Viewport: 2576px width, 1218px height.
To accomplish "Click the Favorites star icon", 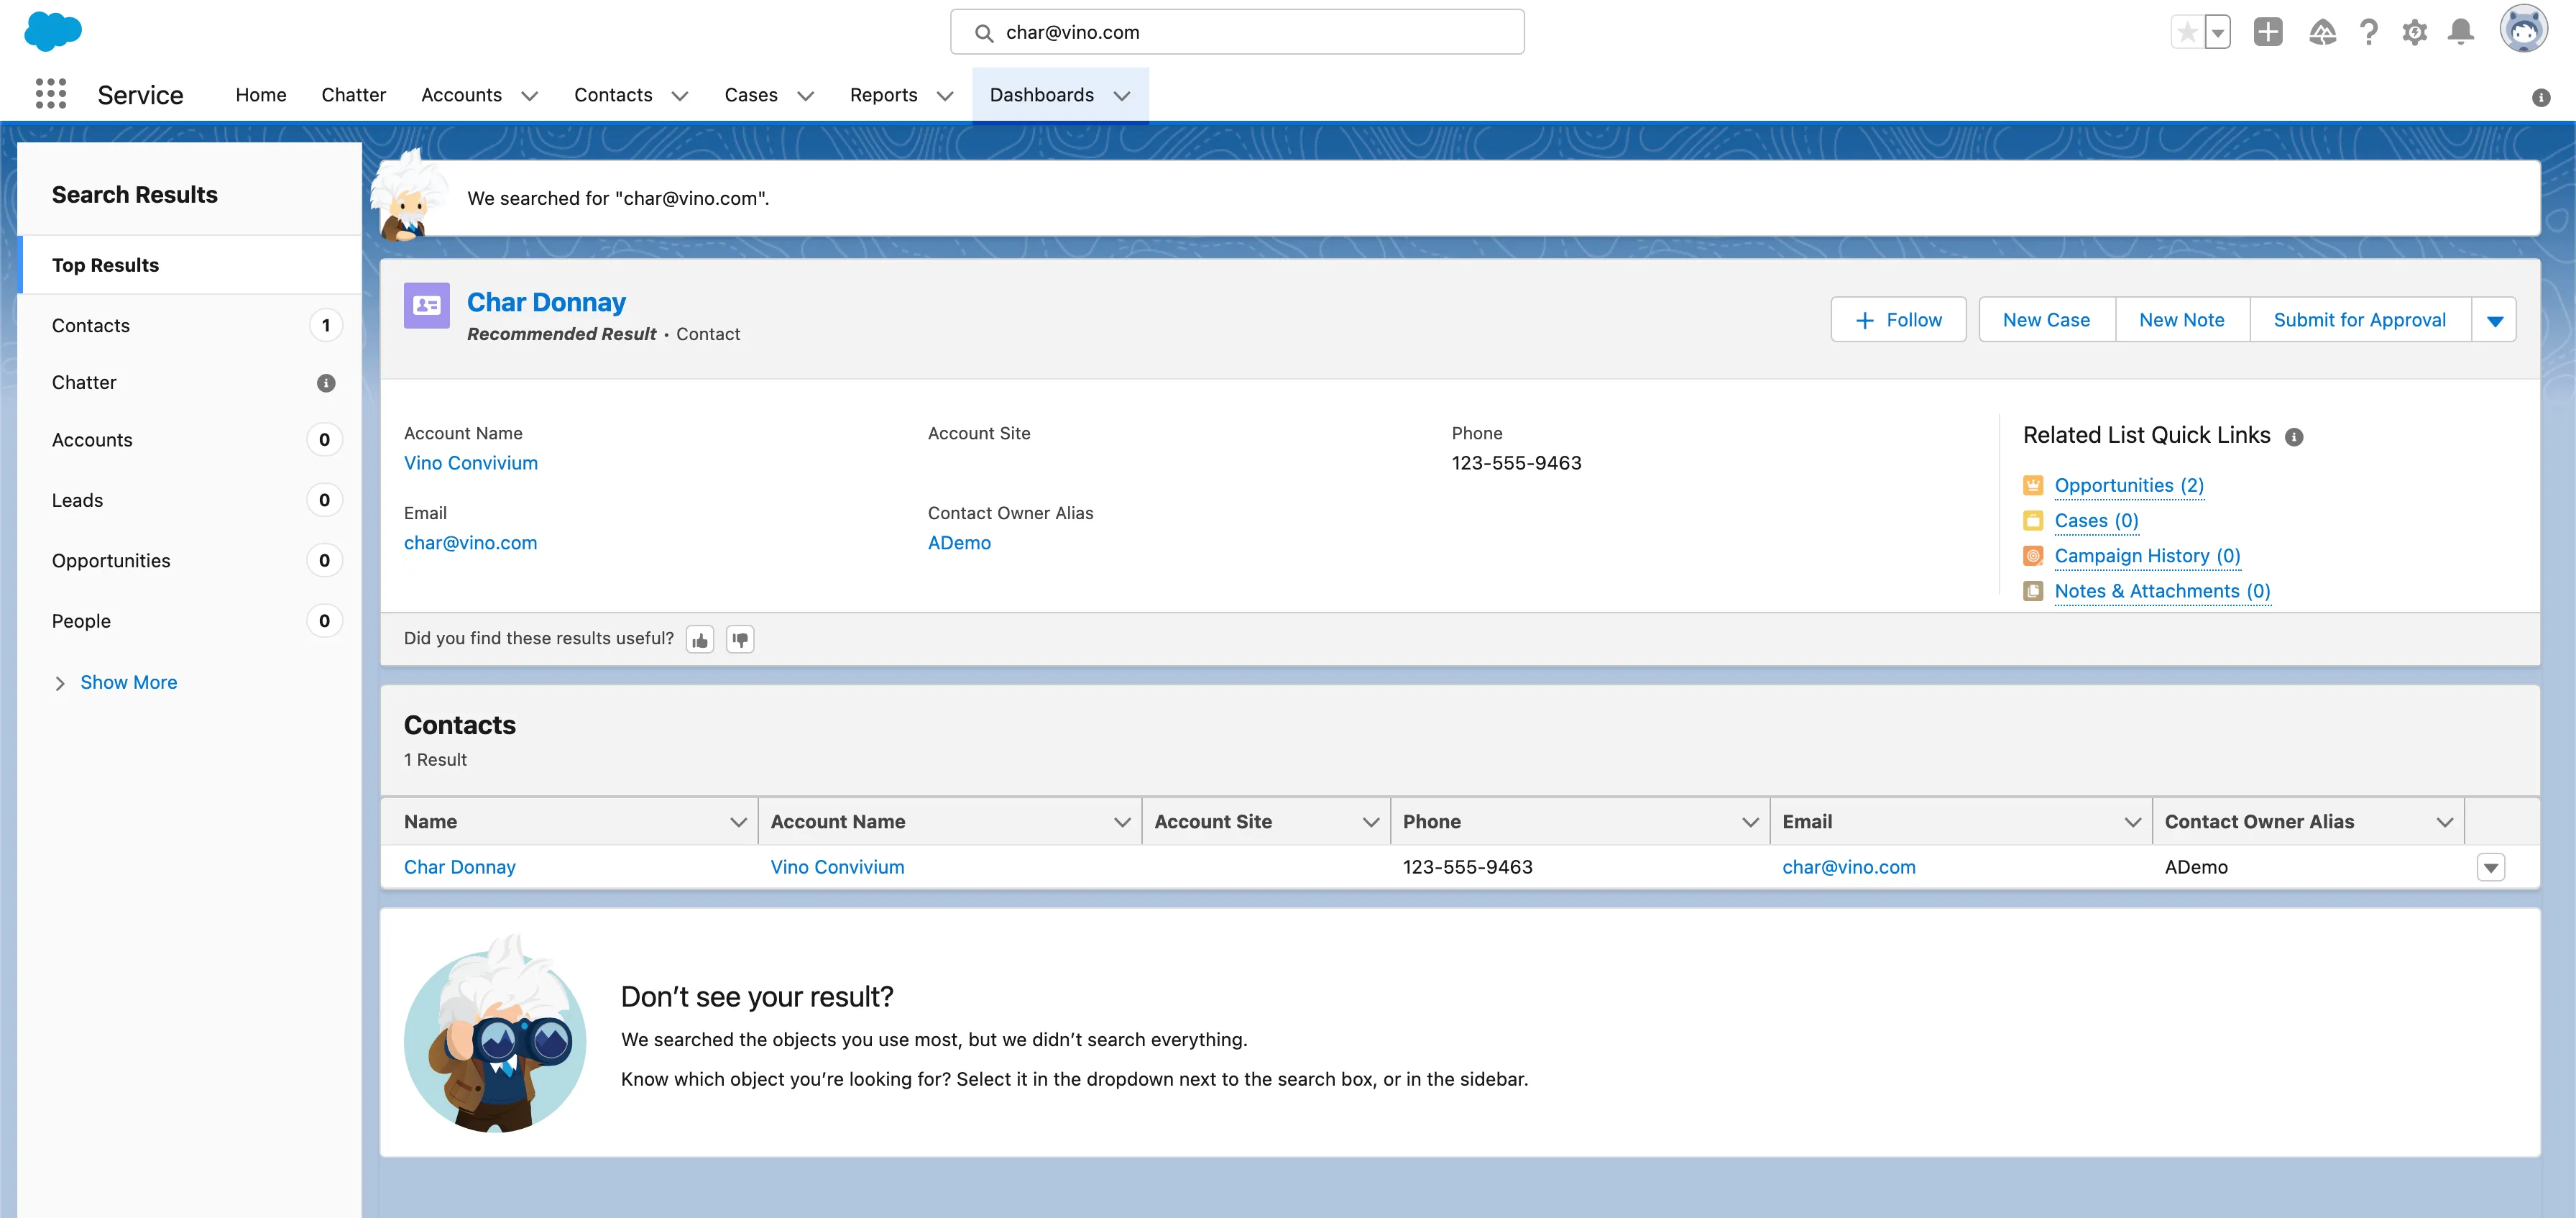I will [x=2187, y=32].
